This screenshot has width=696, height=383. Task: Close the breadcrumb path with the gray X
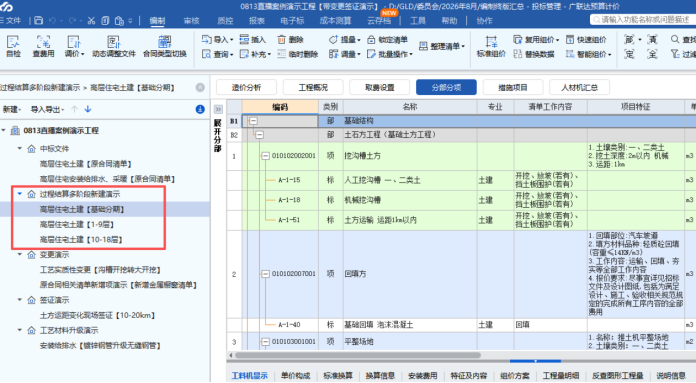click(200, 87)
